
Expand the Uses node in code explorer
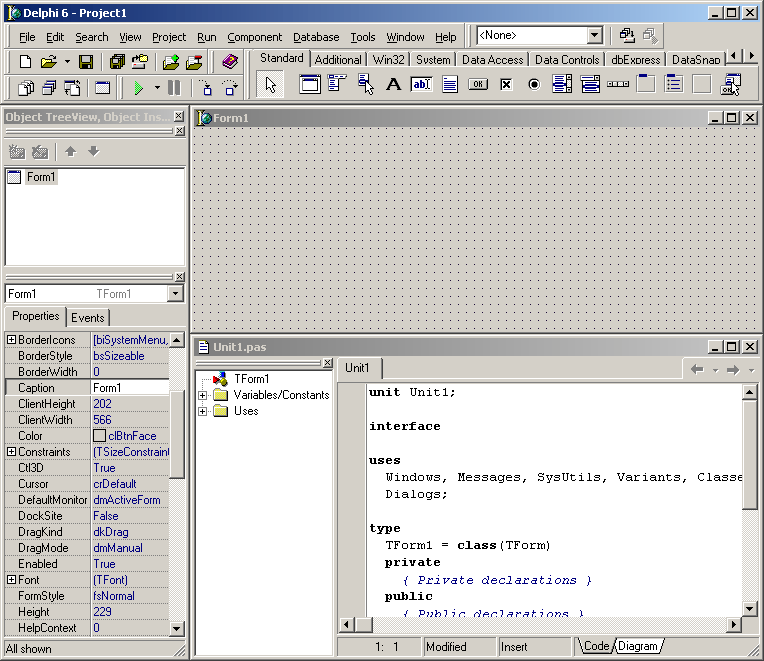pos(202,411)
